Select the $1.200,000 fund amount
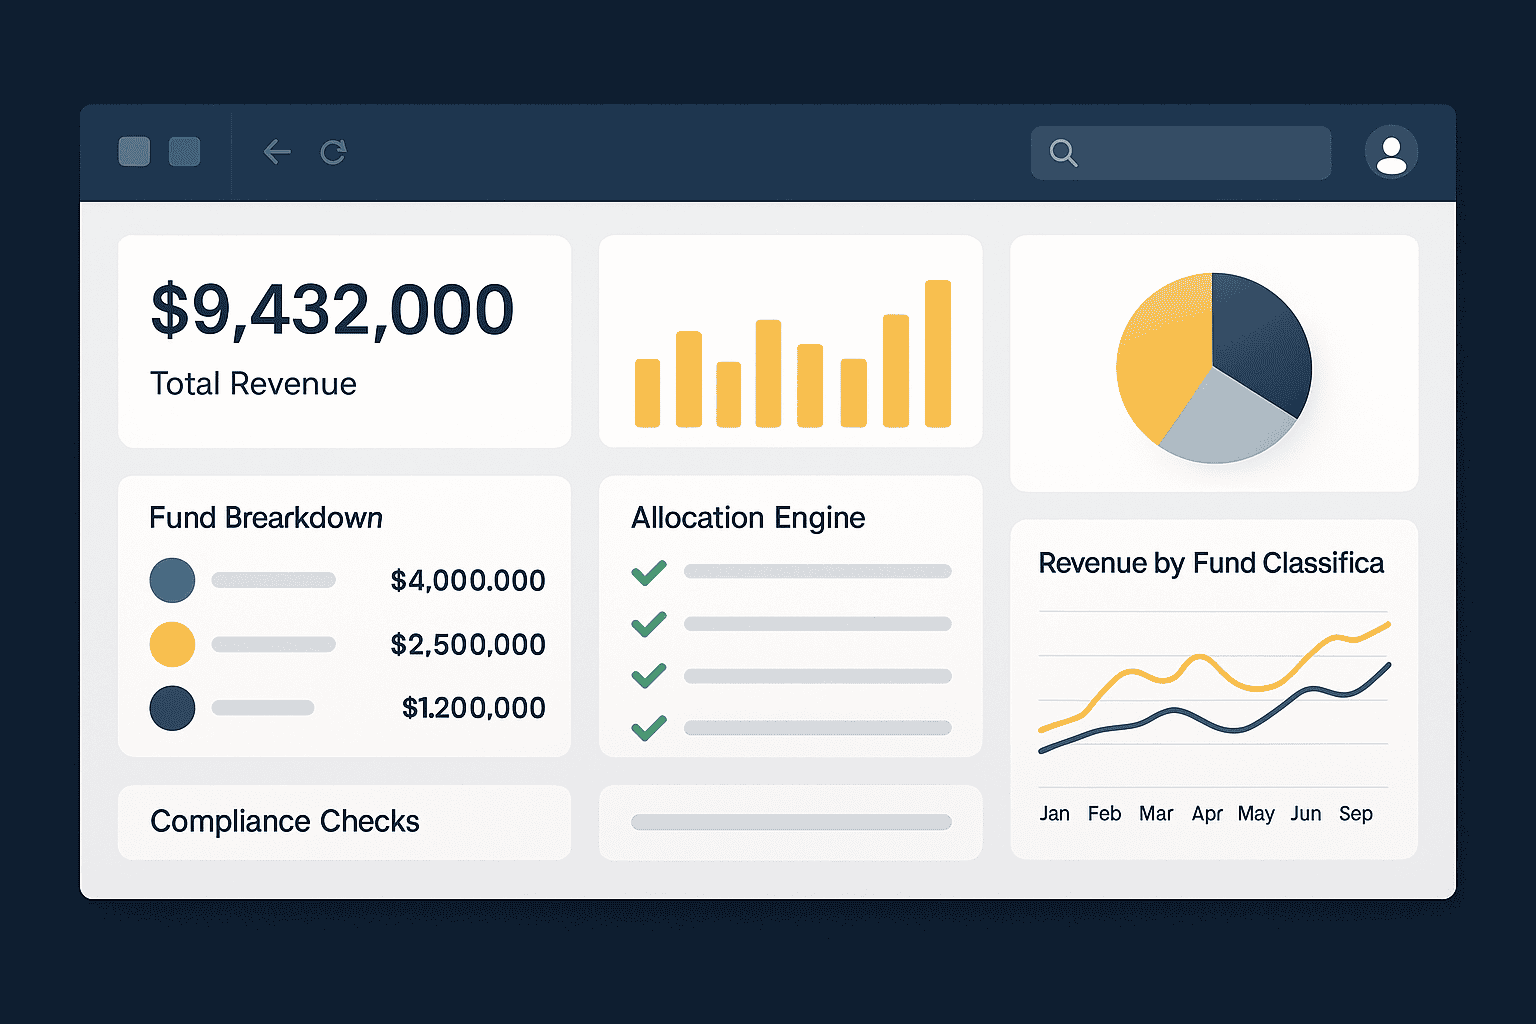 (x=474, y=708)
